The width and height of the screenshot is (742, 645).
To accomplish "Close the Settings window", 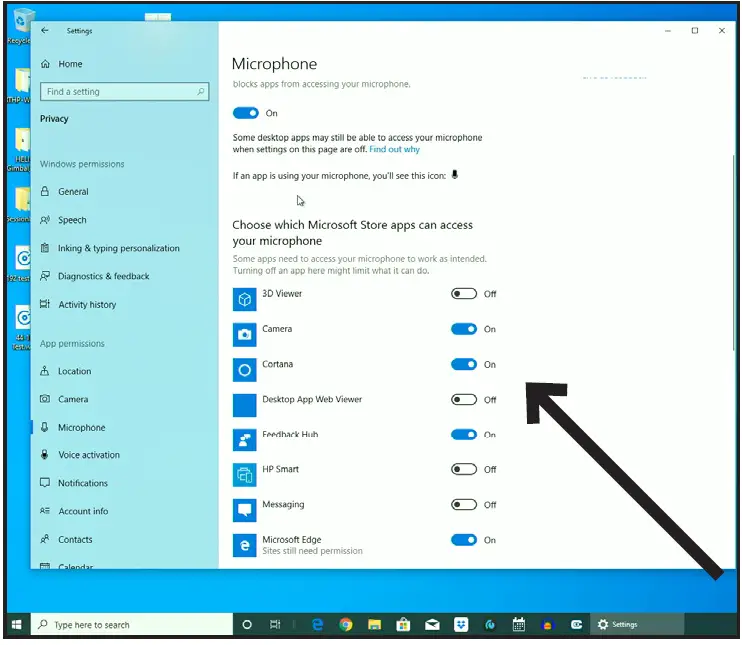I will [722, 31].
